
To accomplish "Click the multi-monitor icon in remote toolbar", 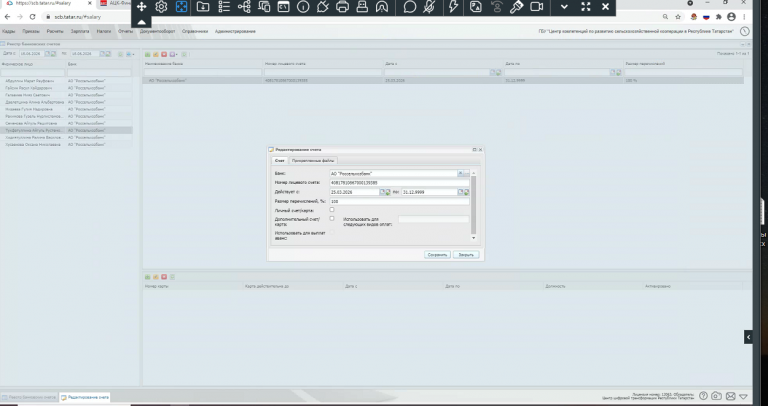I will 264,7.
